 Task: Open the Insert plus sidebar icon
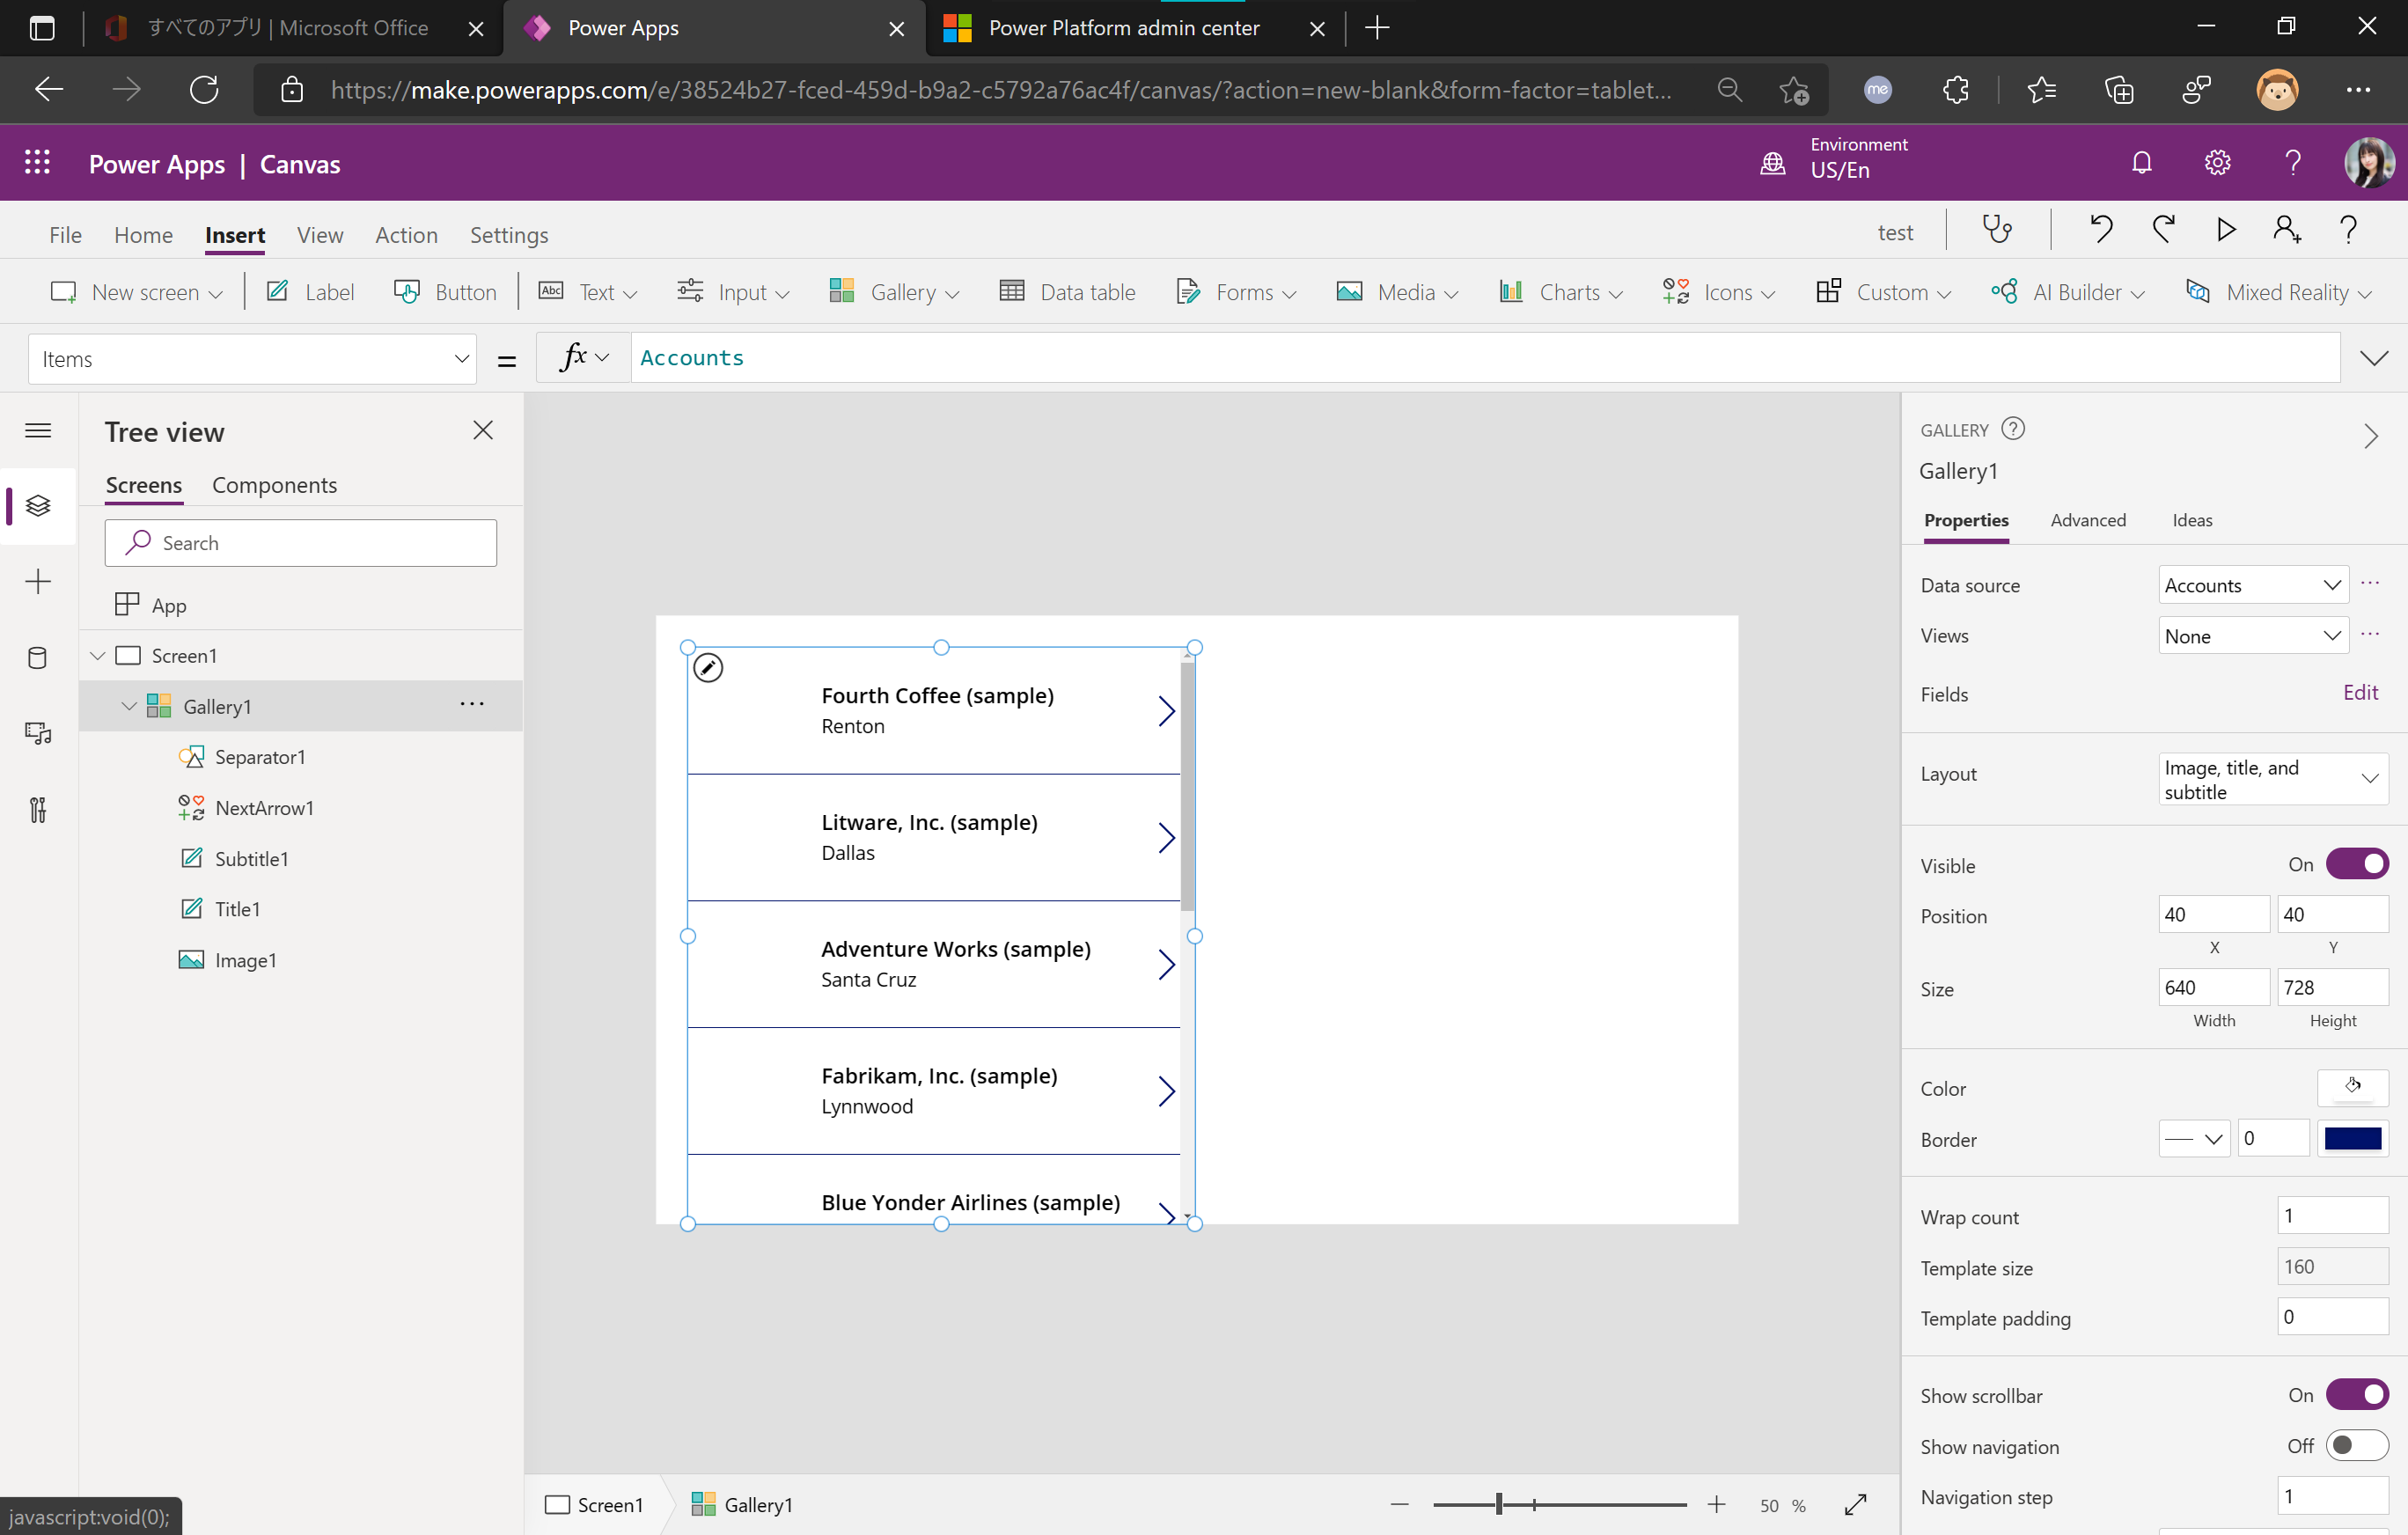(x=38, y=581)
